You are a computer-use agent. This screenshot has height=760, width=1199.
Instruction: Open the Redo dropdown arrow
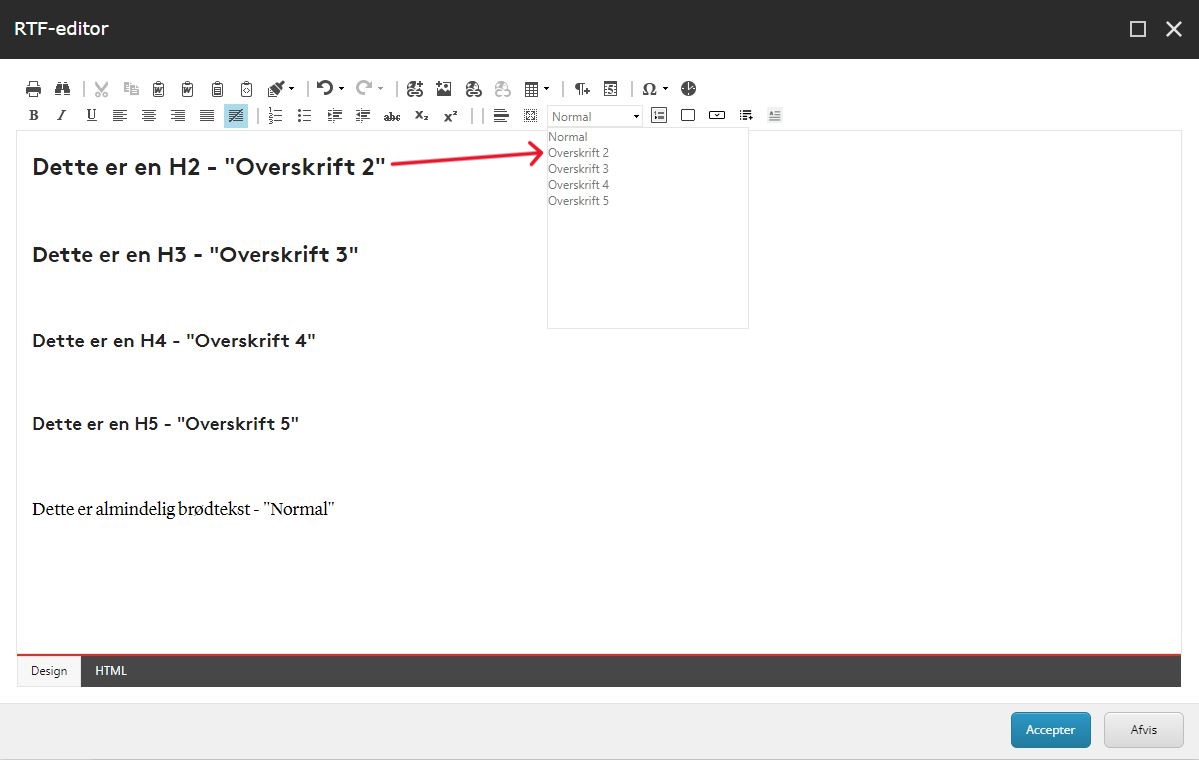(x=379, y=88)
